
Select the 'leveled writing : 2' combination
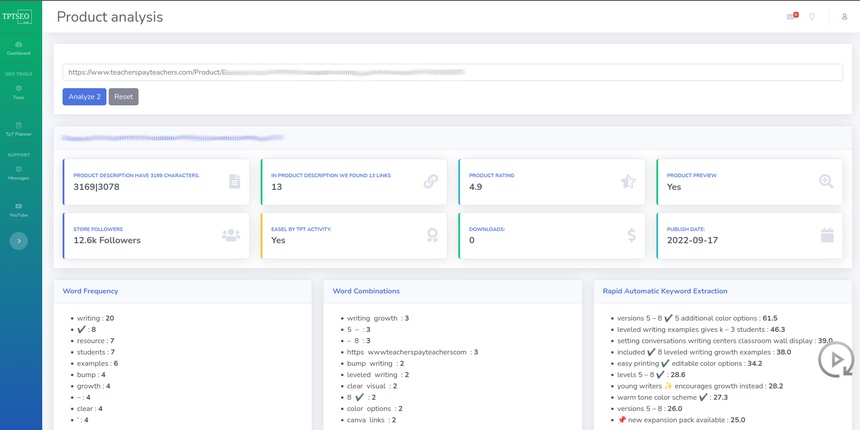click(x=378, y=375)
